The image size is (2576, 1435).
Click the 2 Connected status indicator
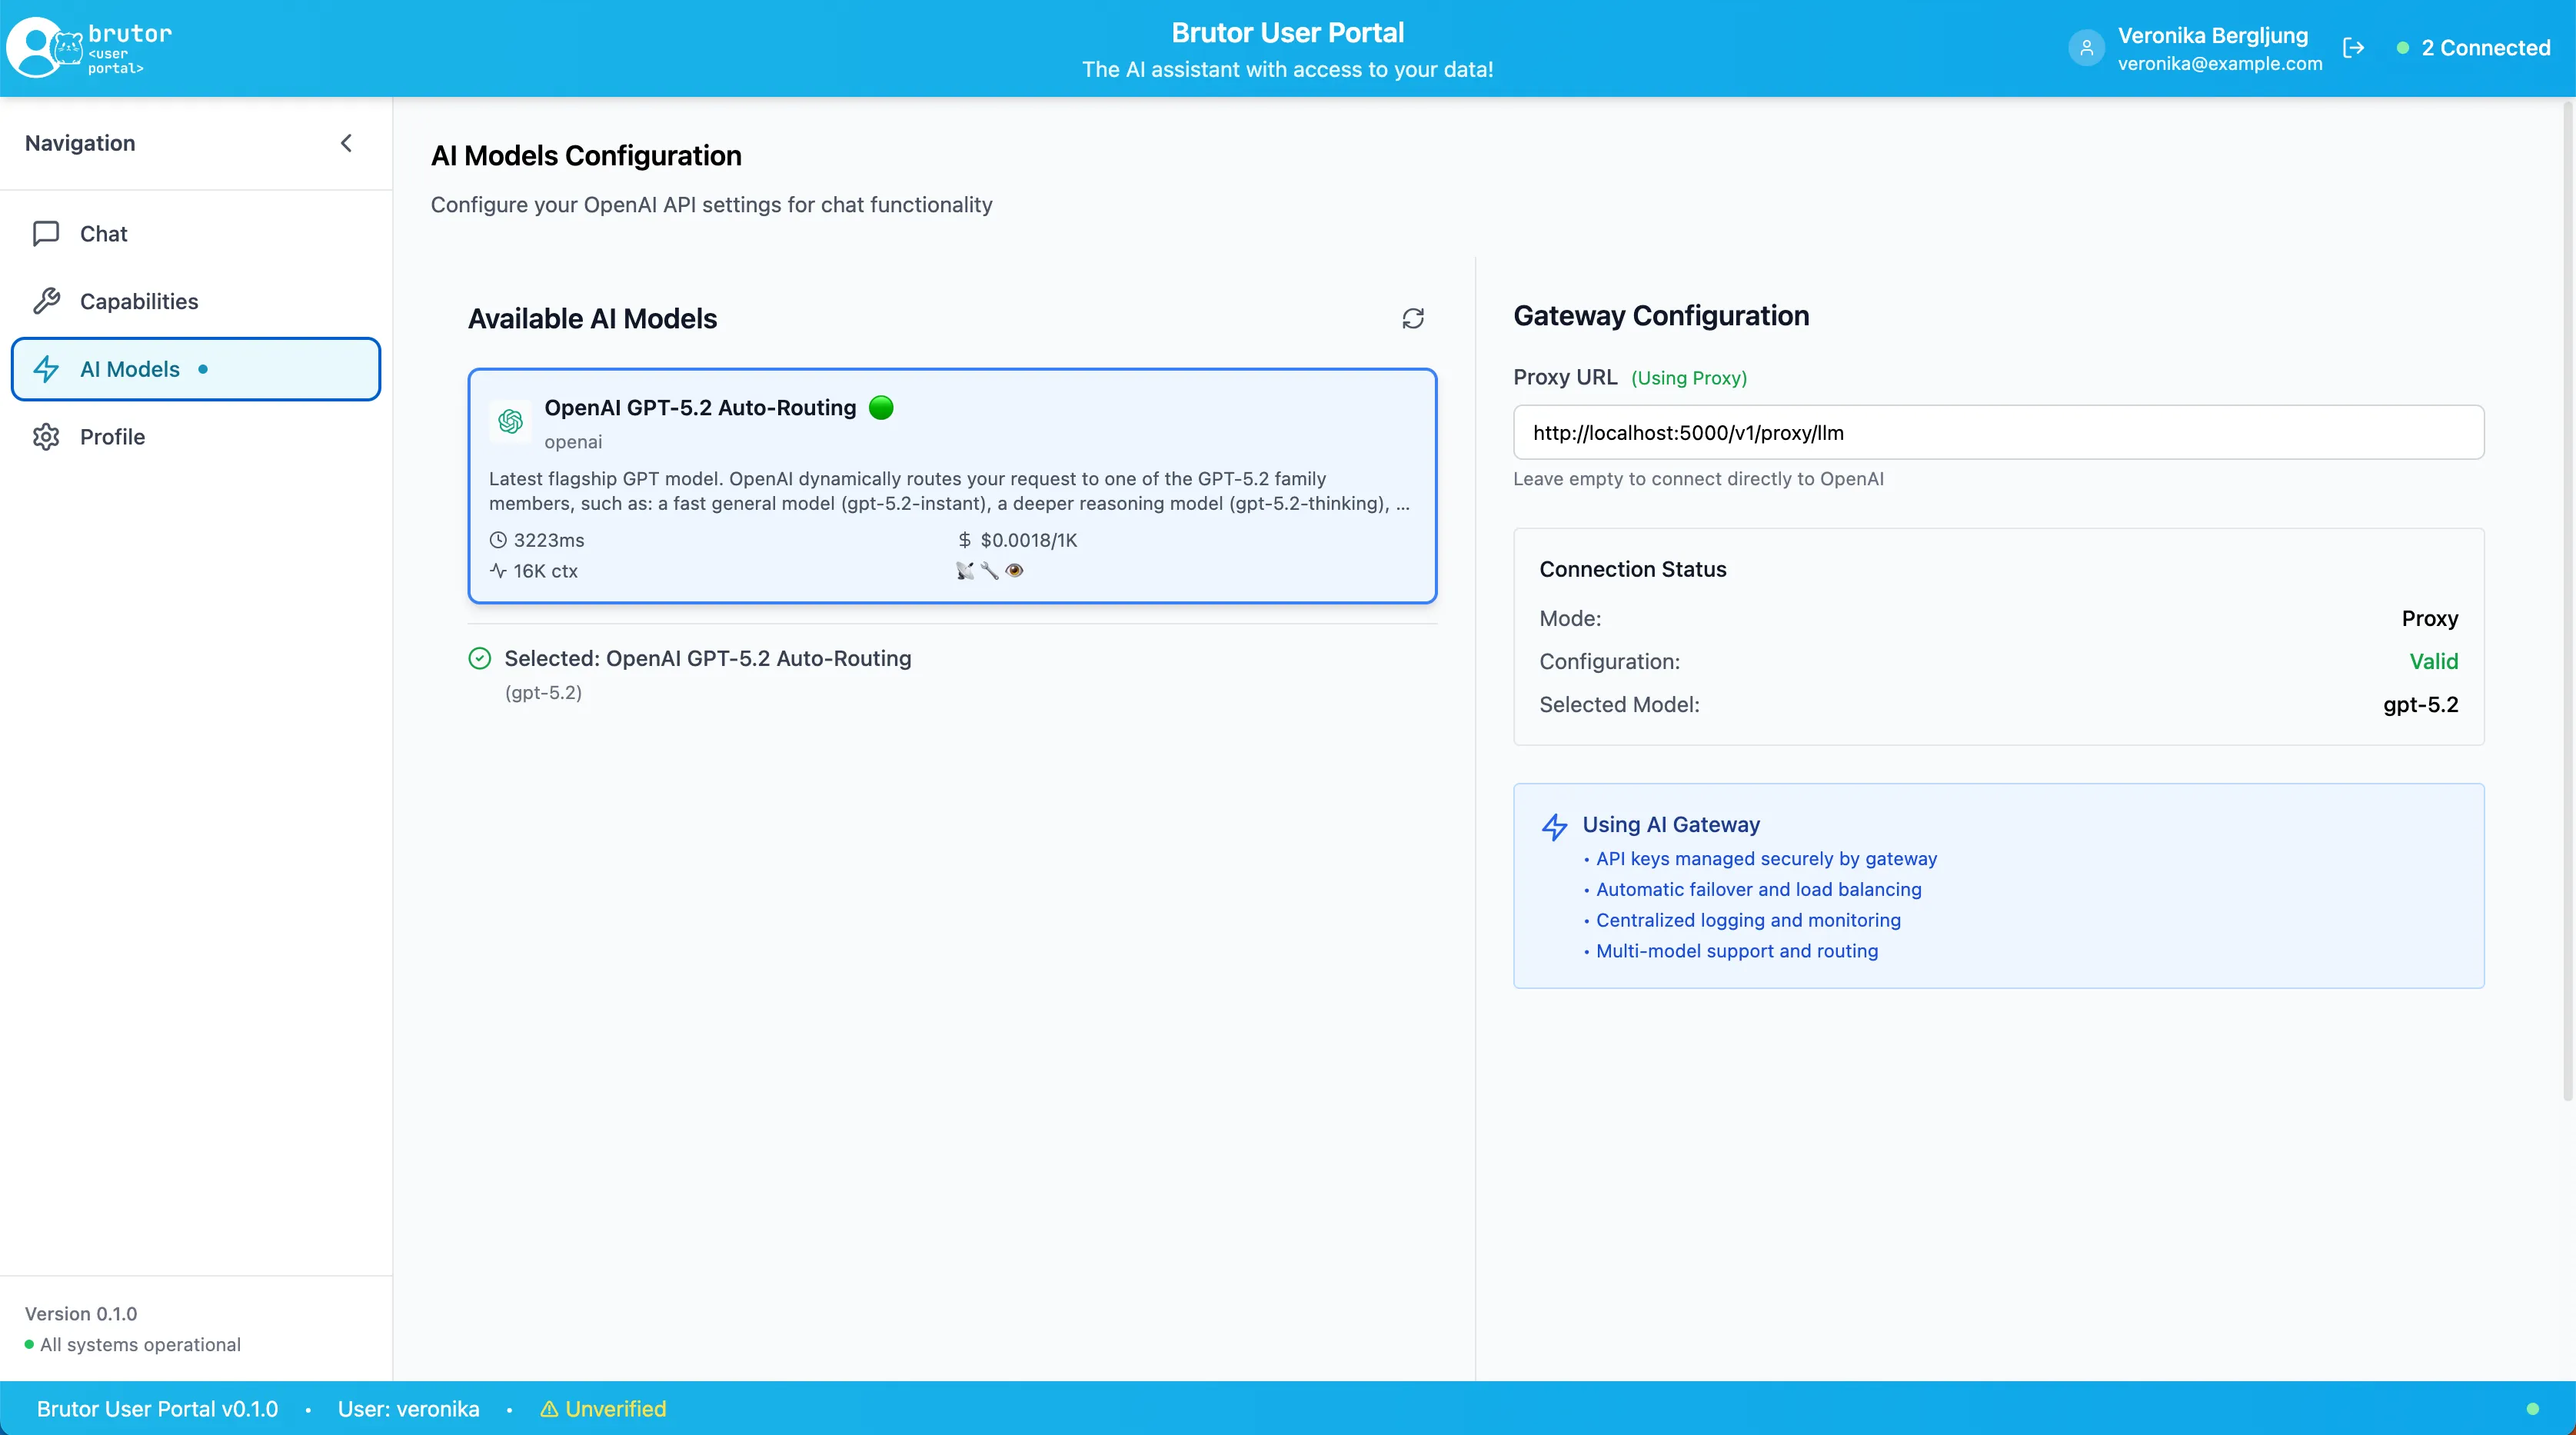tap(2473, 48)
